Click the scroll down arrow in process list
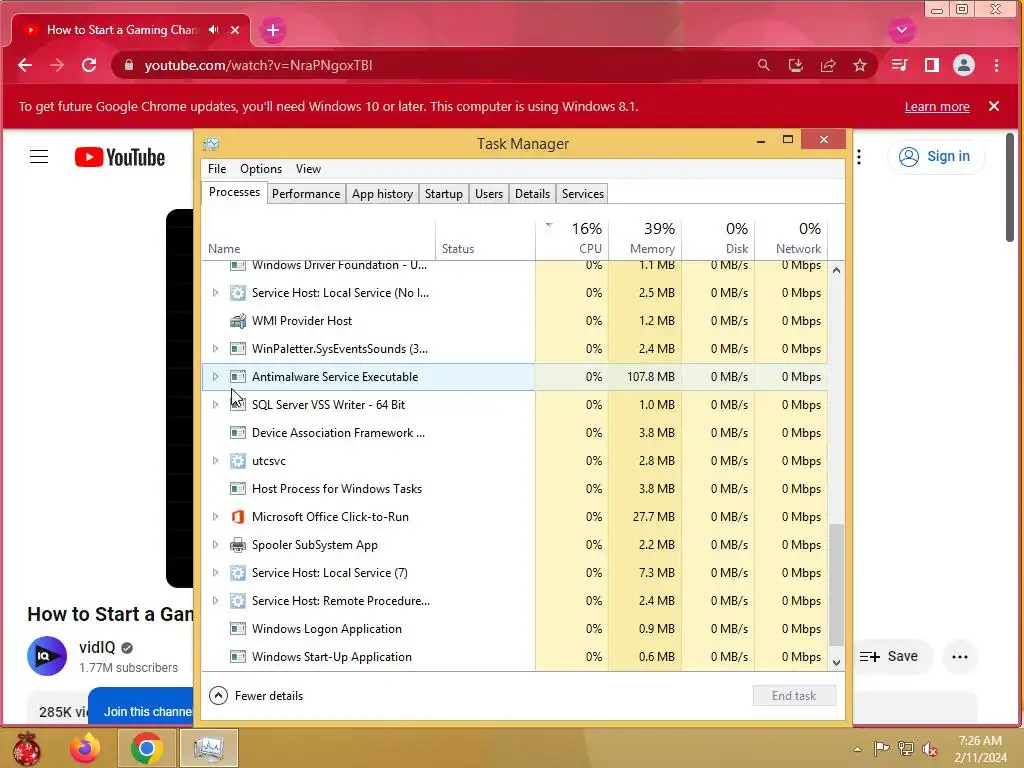This screenshot has height=768, width=1024. (x=836, y=663)
